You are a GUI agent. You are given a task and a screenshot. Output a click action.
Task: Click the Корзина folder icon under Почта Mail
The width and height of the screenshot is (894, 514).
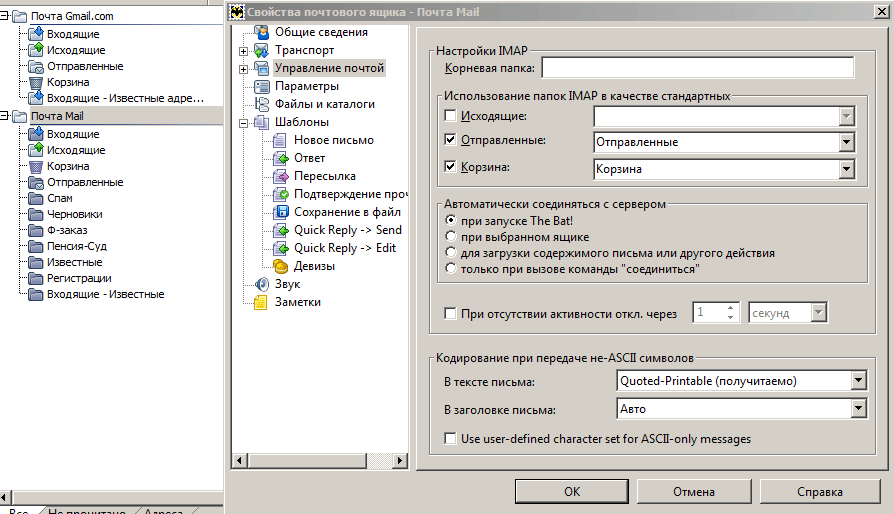[36, 166]
